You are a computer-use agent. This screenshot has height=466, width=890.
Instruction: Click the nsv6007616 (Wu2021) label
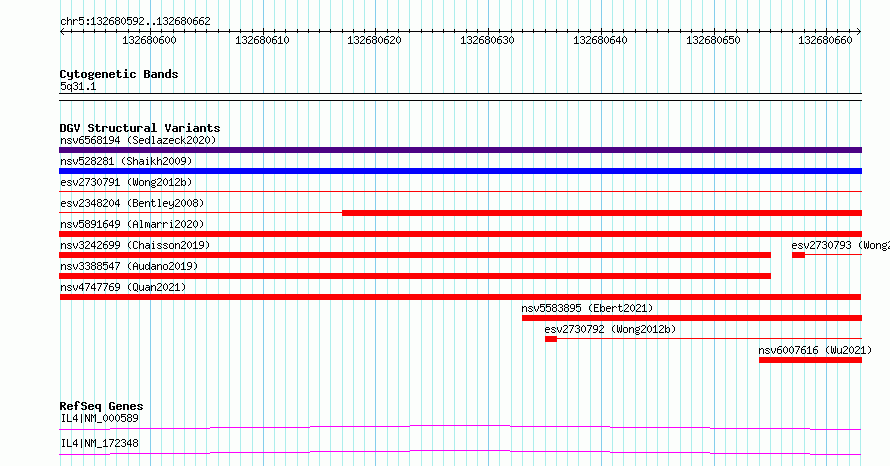[815, 350]
